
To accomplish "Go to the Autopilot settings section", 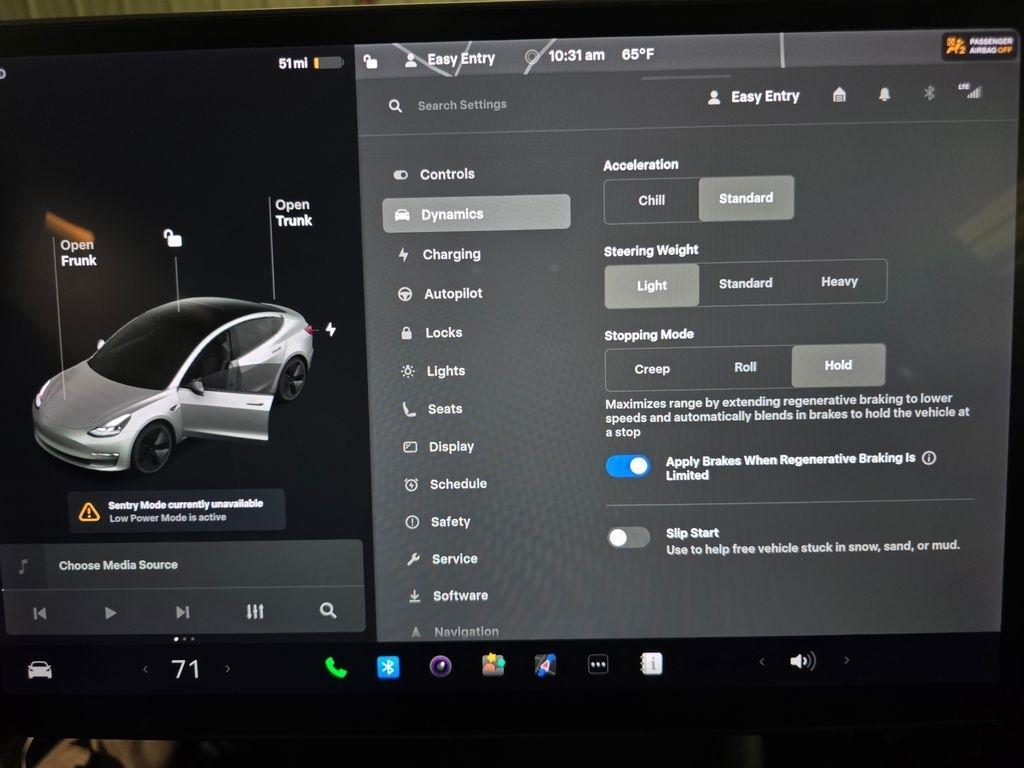I will click(452, 294).
